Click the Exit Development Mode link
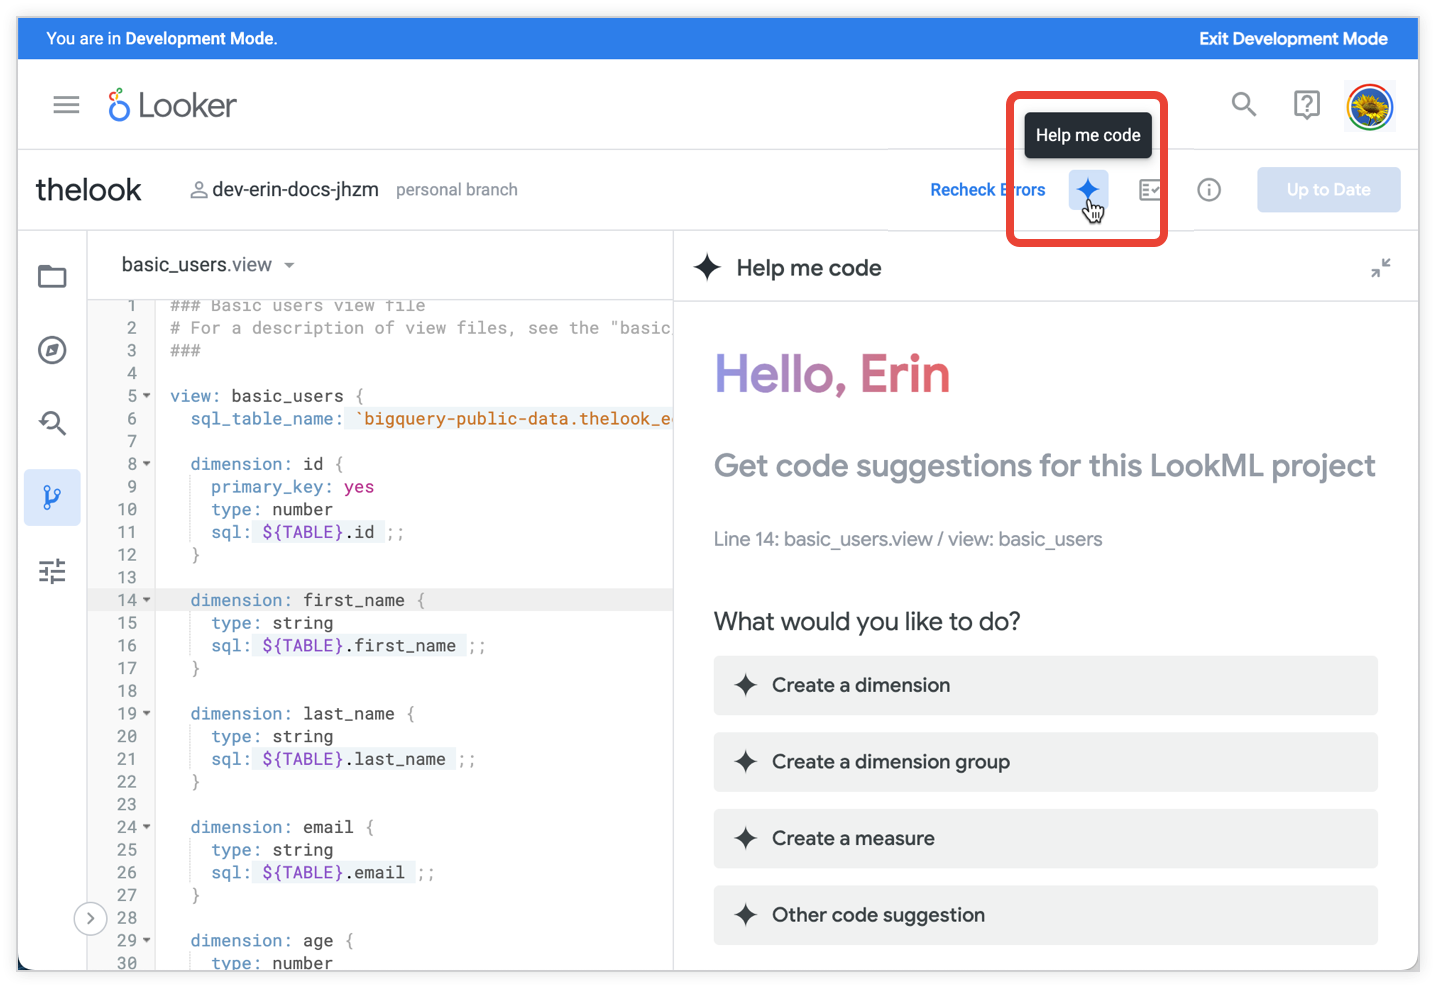Image resolution: width=1436 pixels, height=988 pixels. click(x=1293, y=38)
